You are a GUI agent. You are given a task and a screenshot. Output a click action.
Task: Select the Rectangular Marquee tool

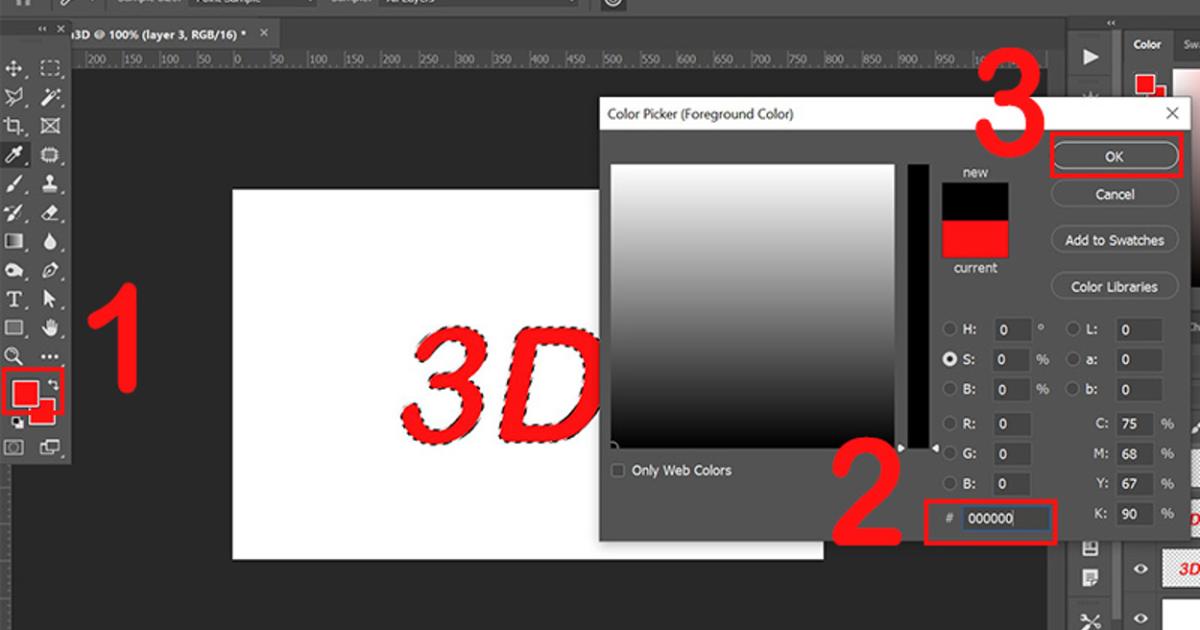50,68
